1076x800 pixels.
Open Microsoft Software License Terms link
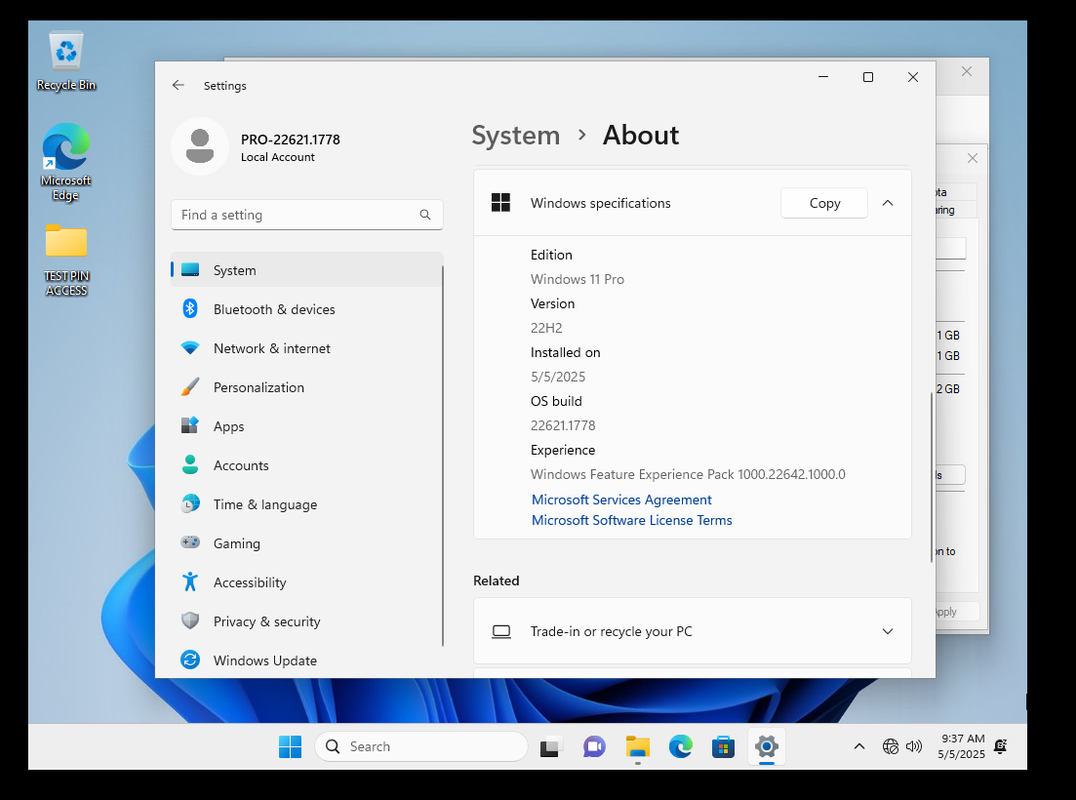point(631,520)
